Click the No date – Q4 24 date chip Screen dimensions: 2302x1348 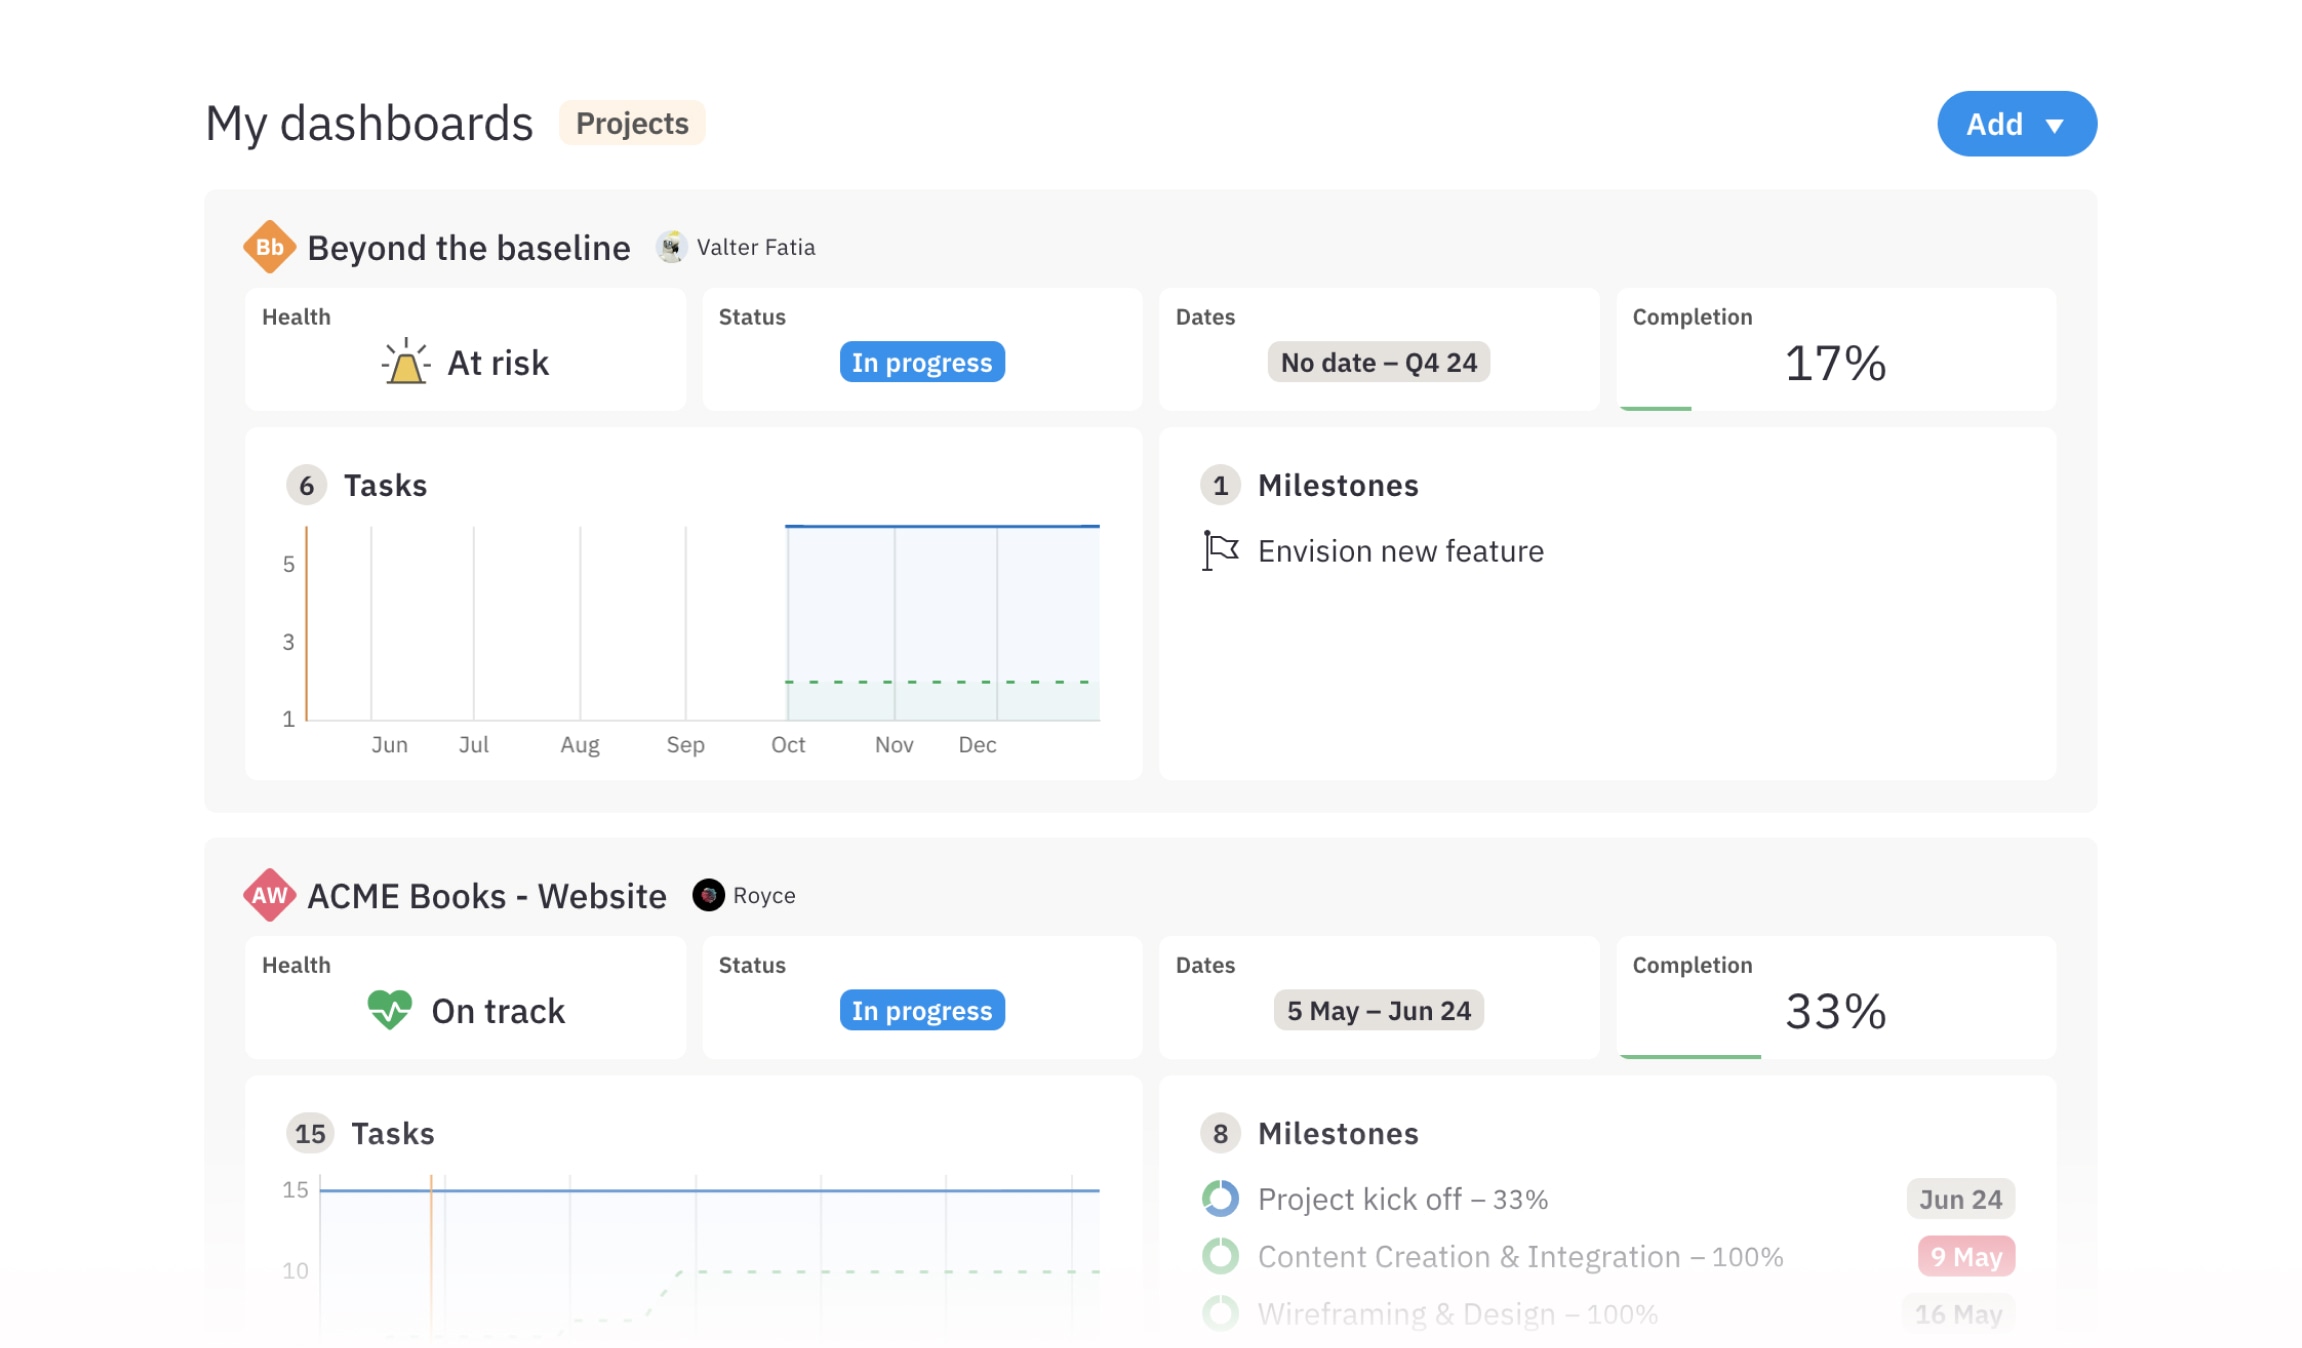1378,362
